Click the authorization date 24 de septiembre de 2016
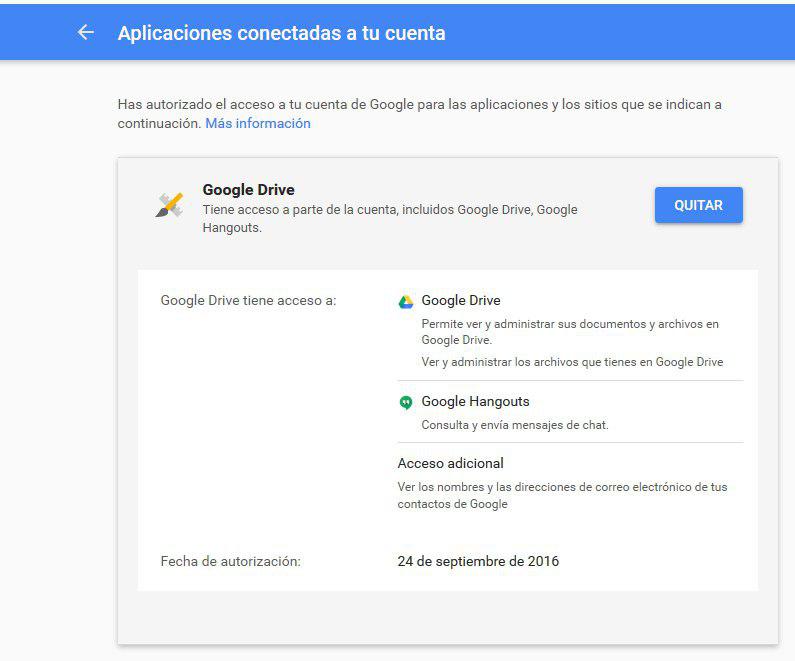795x661 pixels. point(478,561)
